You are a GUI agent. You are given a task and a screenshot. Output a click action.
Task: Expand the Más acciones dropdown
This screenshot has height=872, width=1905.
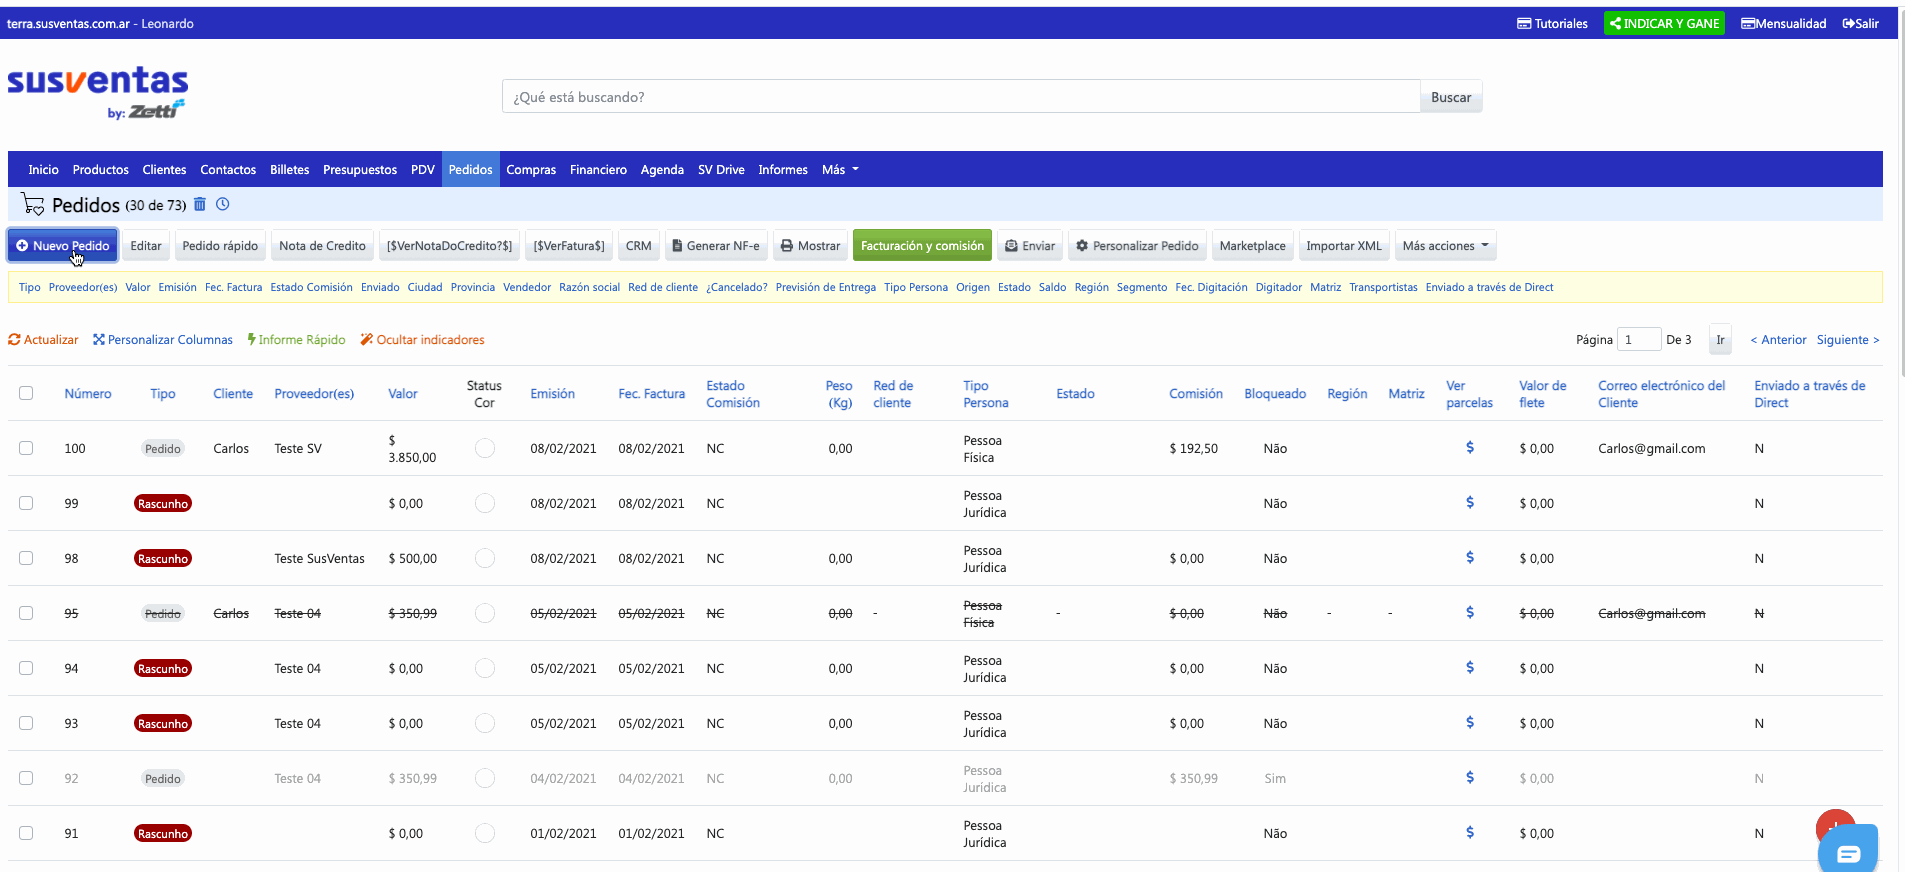(1445, 246)
